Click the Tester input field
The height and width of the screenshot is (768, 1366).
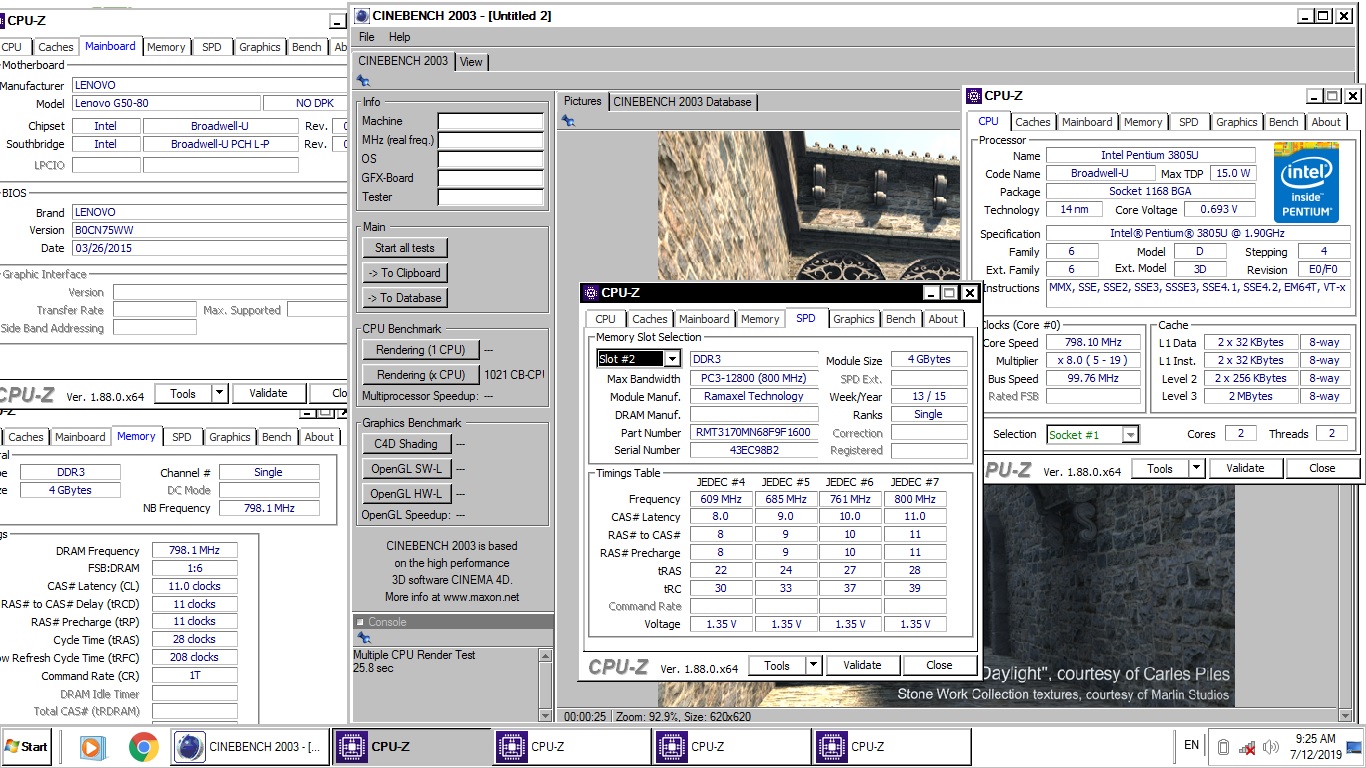click(x=491, y=197)
